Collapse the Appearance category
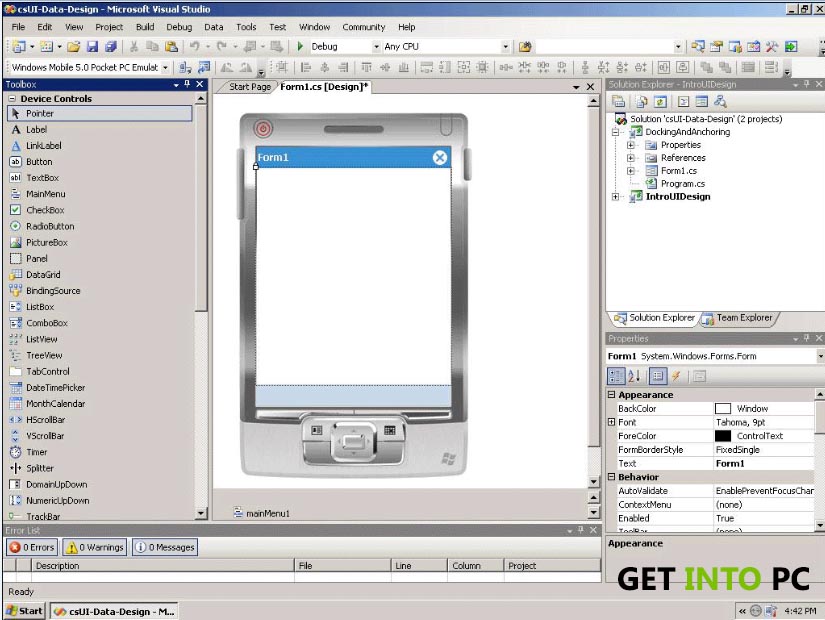The width and height of the screenshot is (825, 620). tap(611, 394)
